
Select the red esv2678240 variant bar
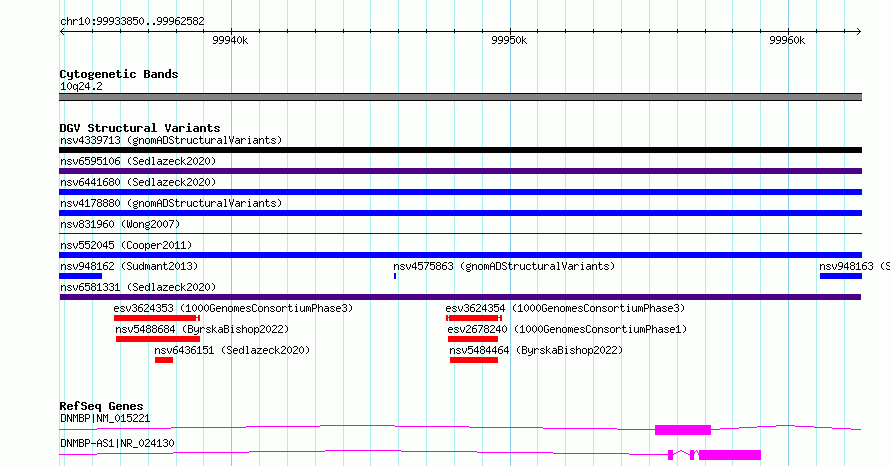[x=473, y=339]
